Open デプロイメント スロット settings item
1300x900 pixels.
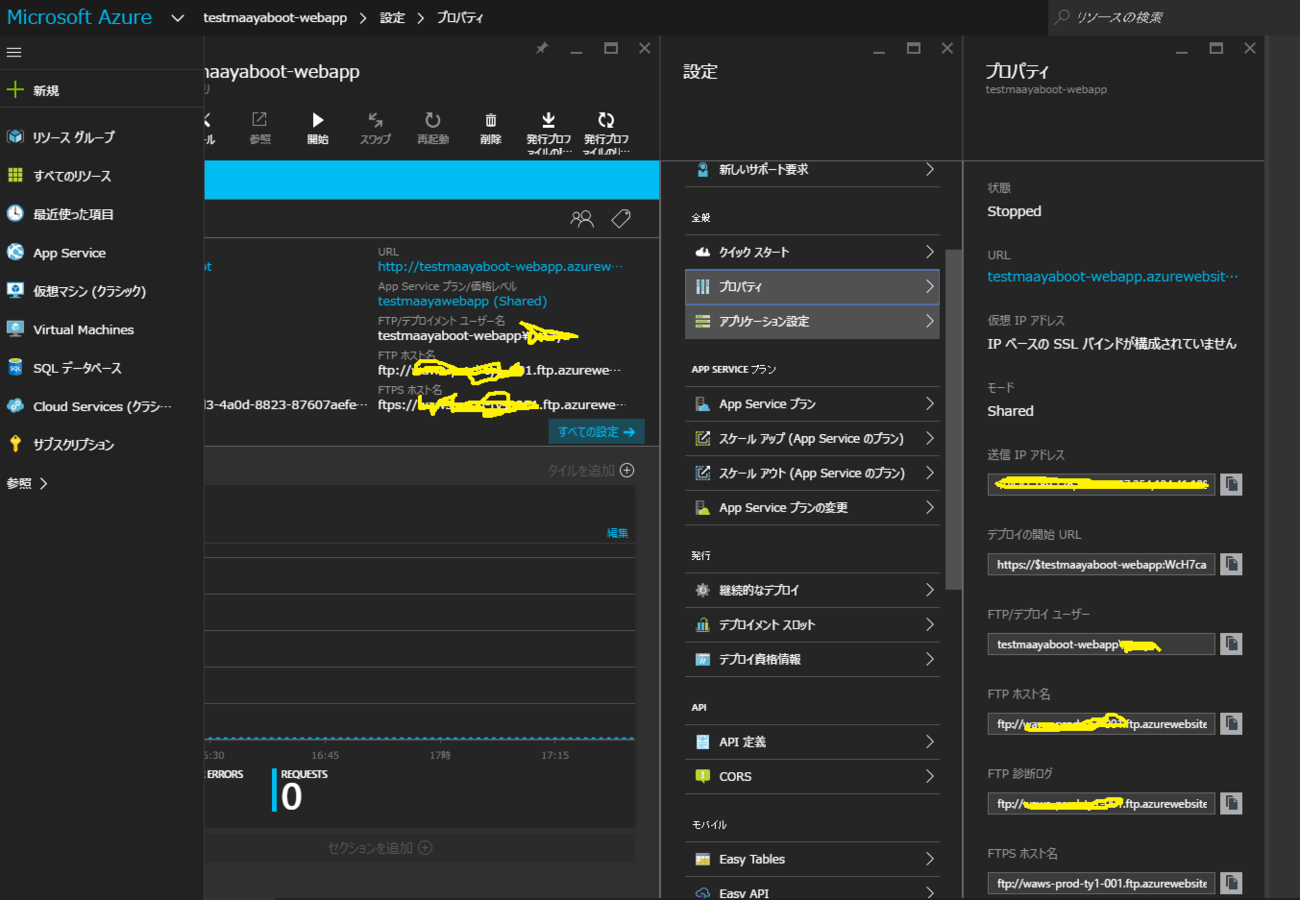point(812,625)
